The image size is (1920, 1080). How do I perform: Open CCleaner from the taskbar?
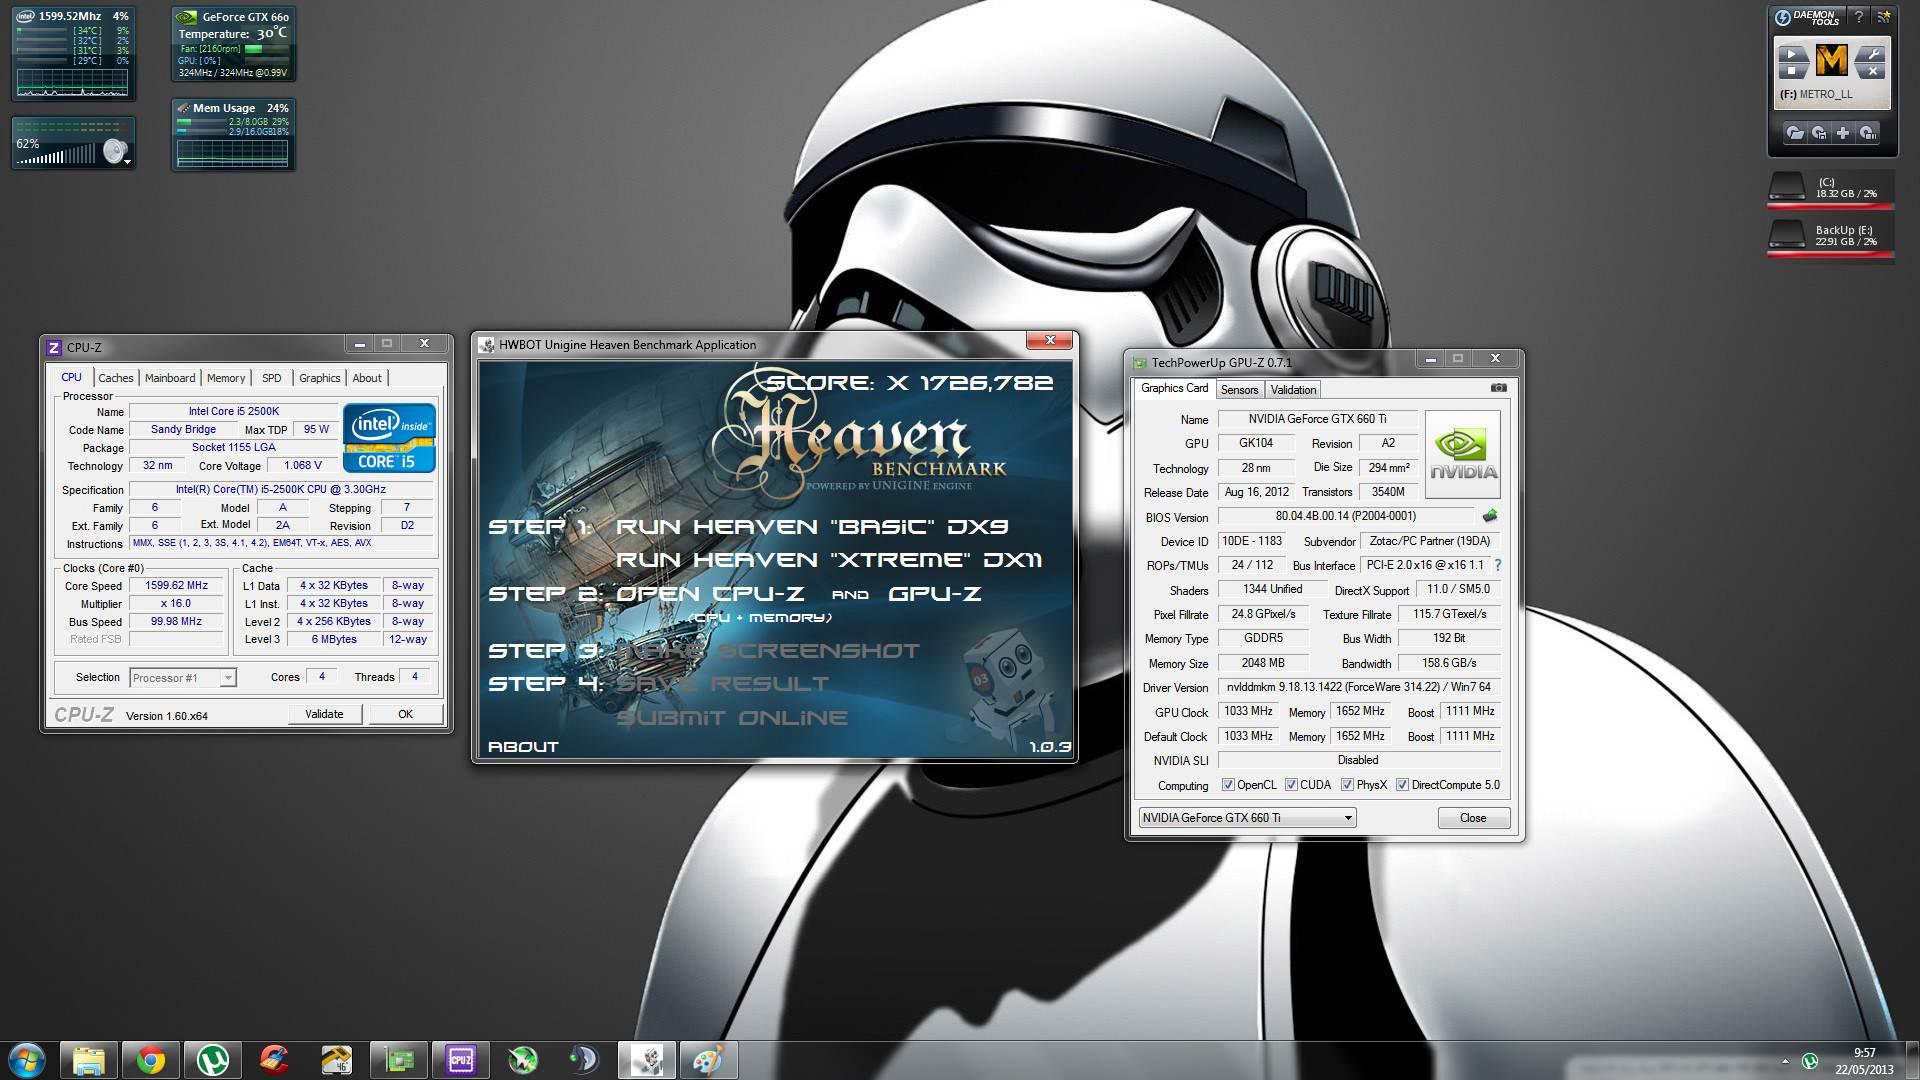pos(275,1060)
